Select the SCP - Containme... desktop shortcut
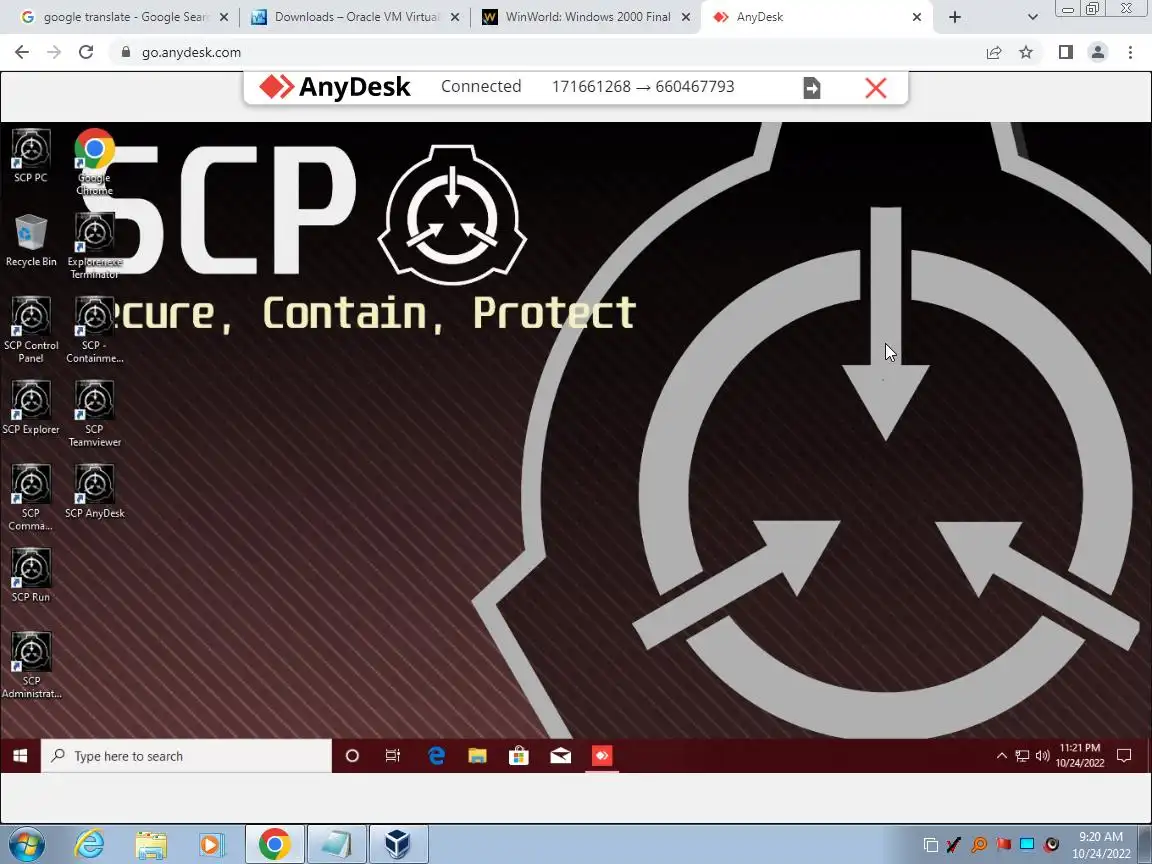 pyautogui.click(x=94, y=330)
